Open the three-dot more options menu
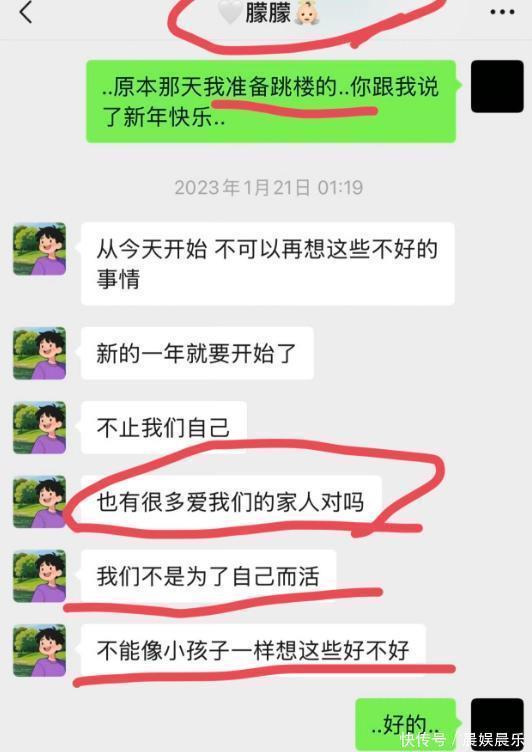Screen dimensions: 532x752 [502, 12]
